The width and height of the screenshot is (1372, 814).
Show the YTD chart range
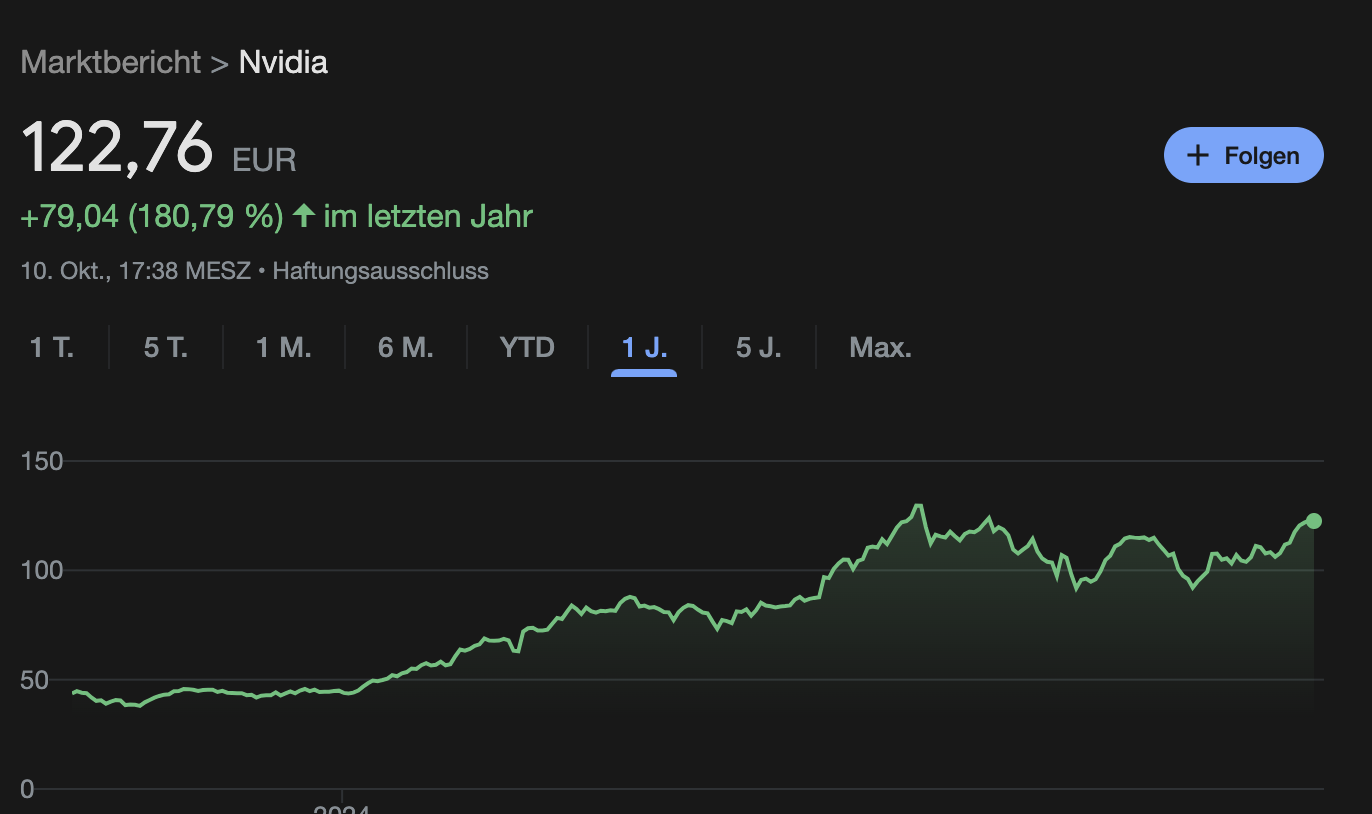pyautogui.click(x=527, y=348)
